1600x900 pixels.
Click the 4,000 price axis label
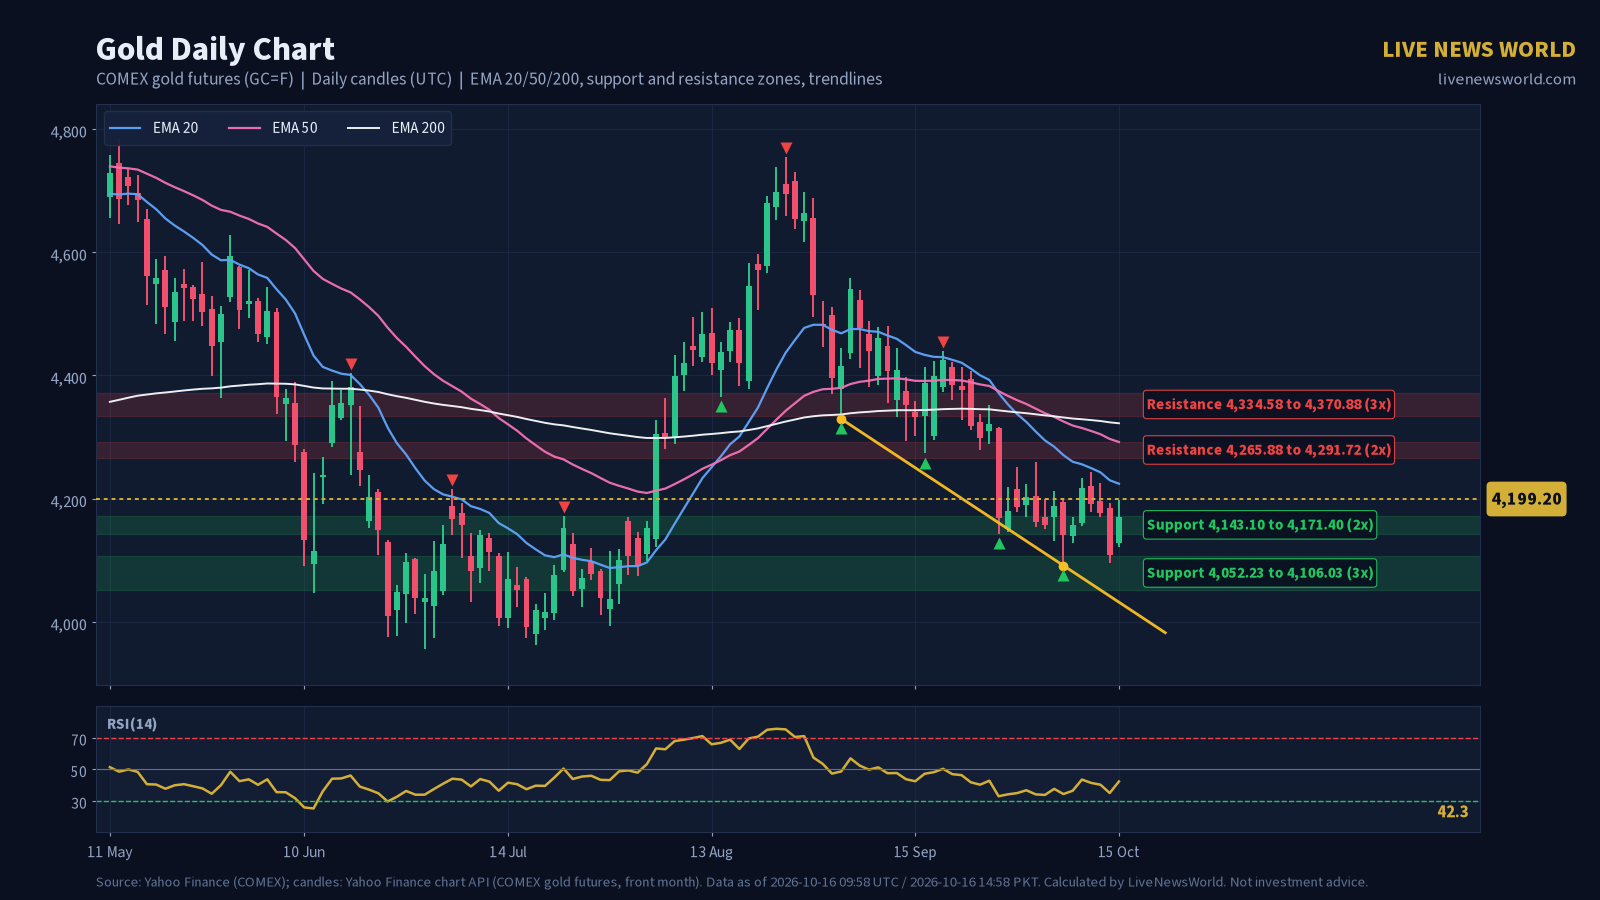point(68,624)
